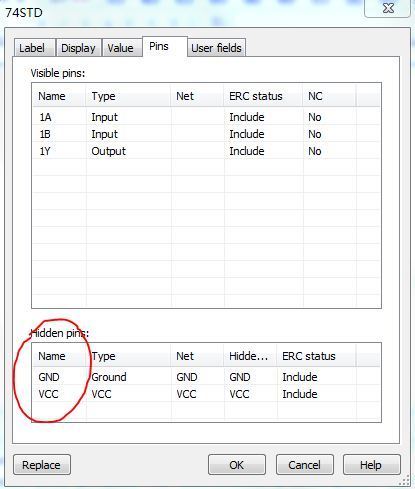The height and width of the screenshot is (489, 415).
Task: Click Input type cell of pin 1B
Action: [x=105, y=134]
